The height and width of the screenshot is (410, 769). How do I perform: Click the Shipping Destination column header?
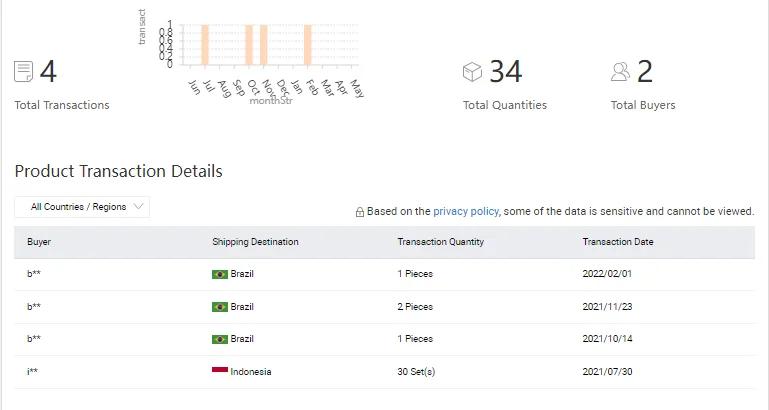(255, 242)
